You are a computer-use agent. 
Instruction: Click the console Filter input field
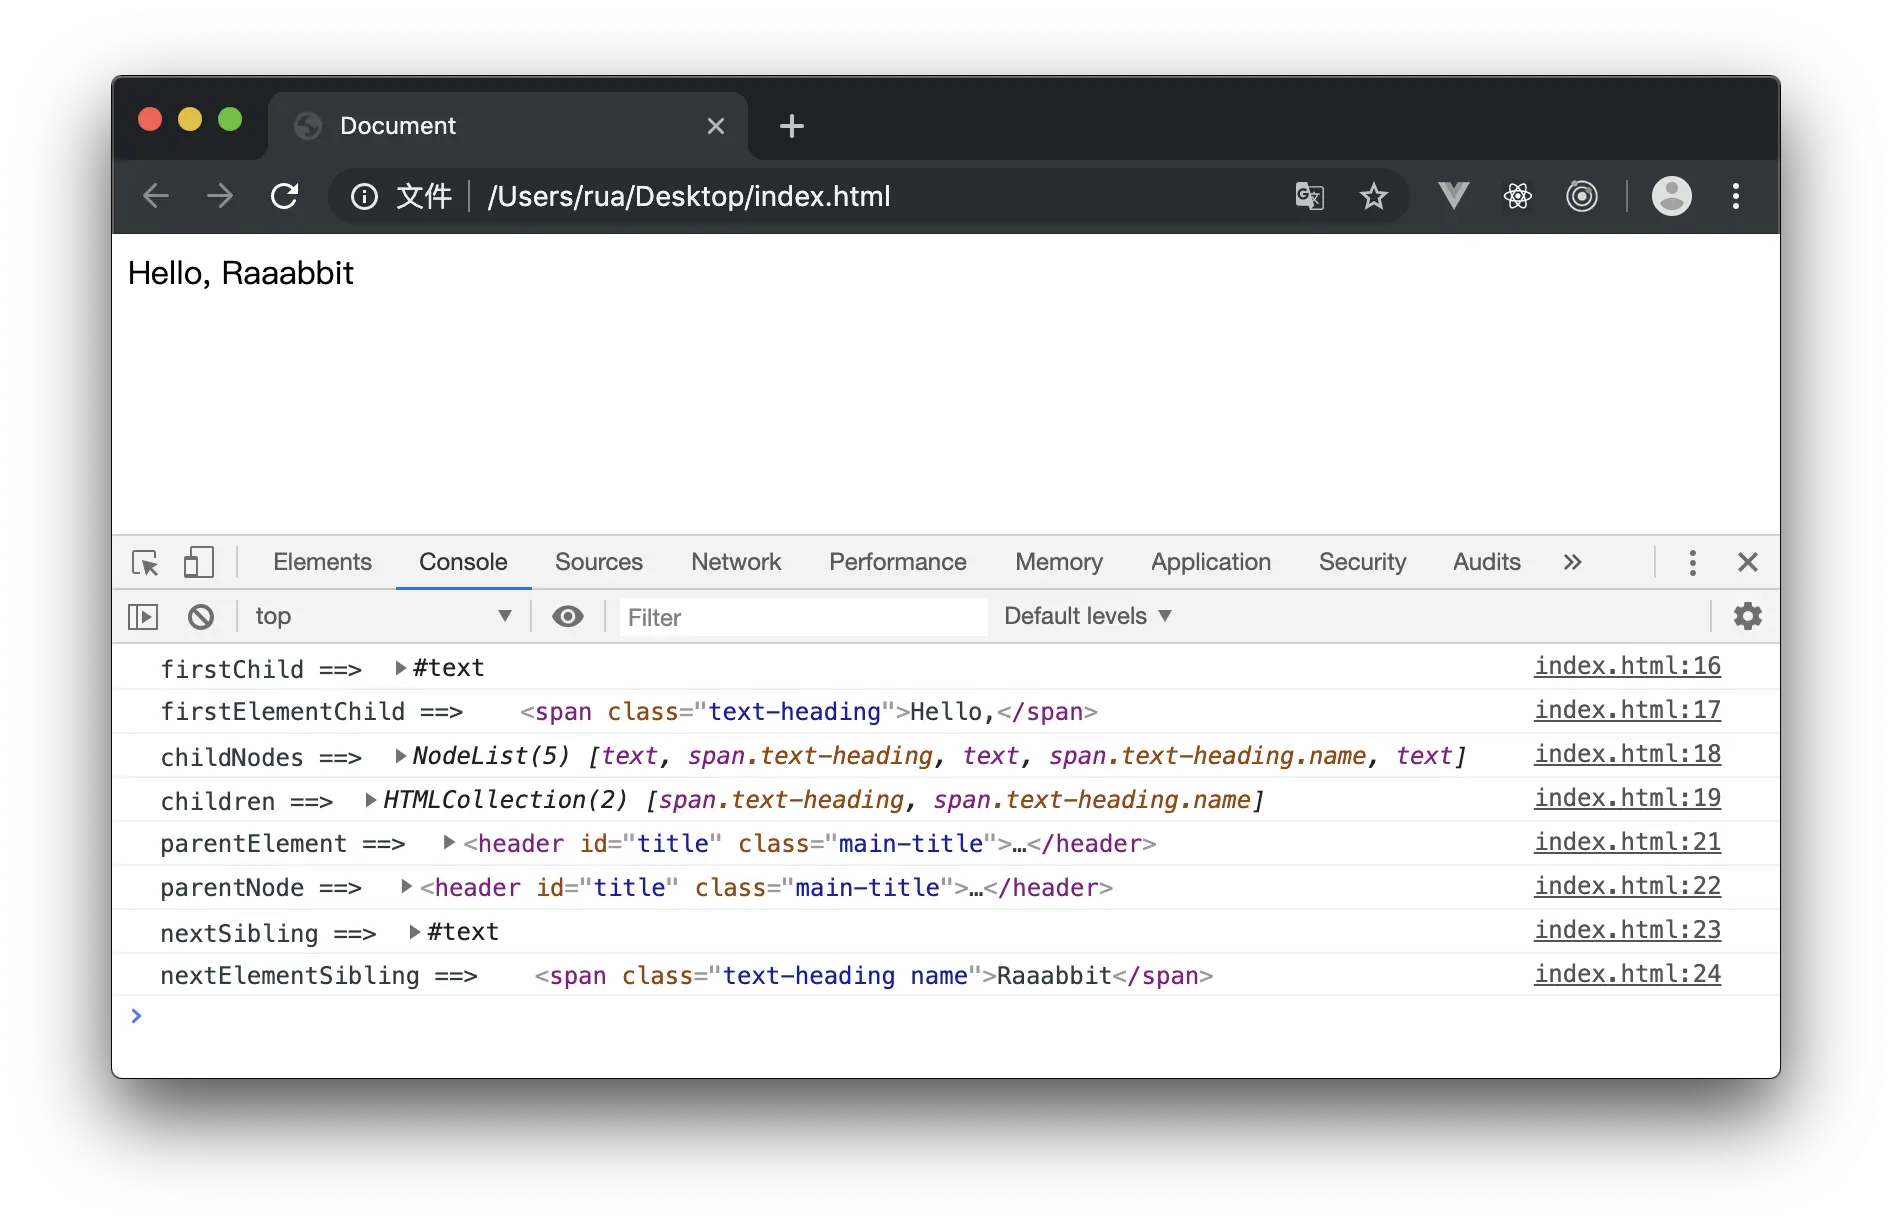pyautogui.click(x=803, y=617)
